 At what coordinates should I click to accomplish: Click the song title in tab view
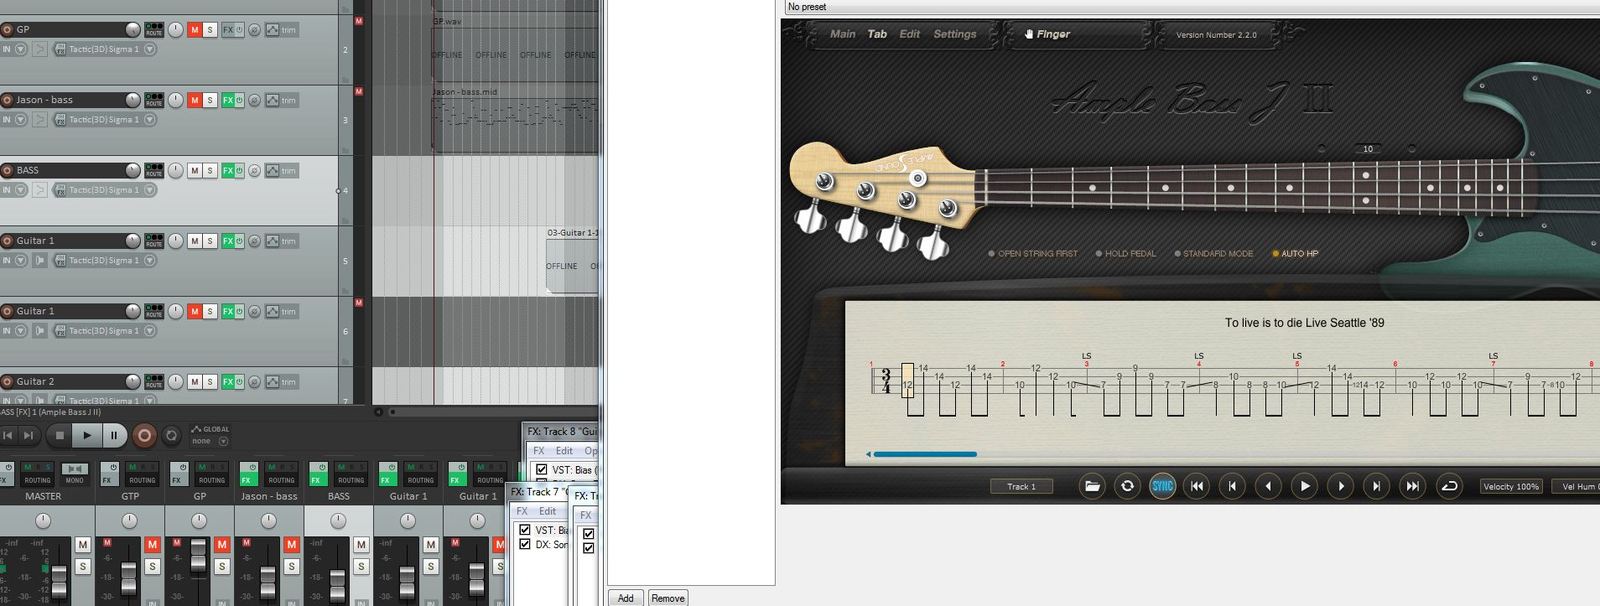tap(1304, 323)
